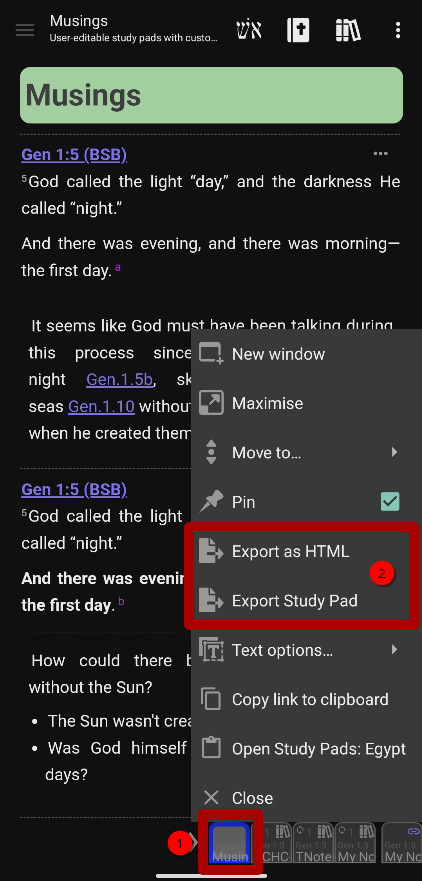The height and width of the screenshot is (881, 422).
Task: Switch to My No window with sync icon
Action: tap(356, 842)
